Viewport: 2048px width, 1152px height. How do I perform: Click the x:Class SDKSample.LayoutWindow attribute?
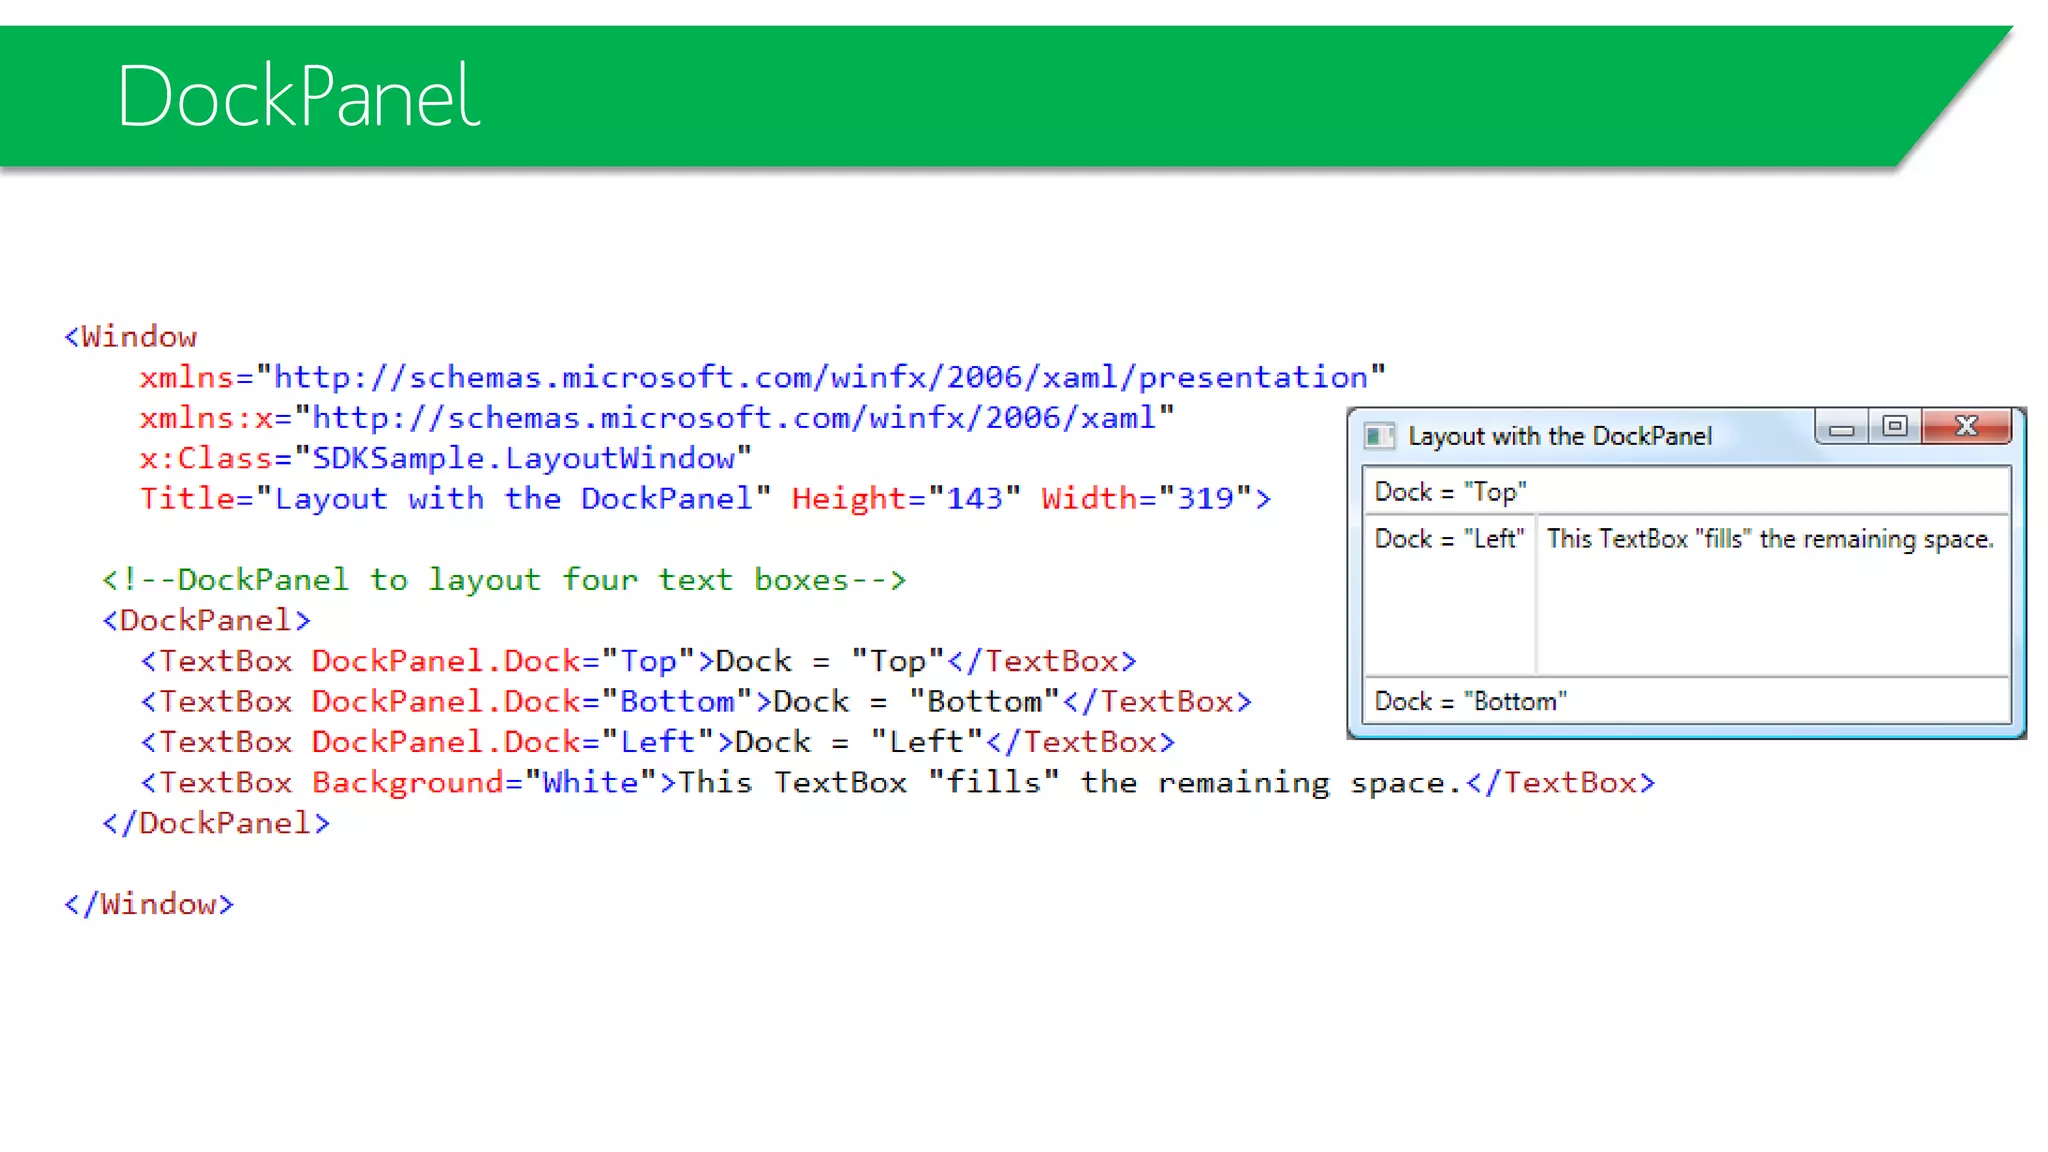[x=445, y=459]
